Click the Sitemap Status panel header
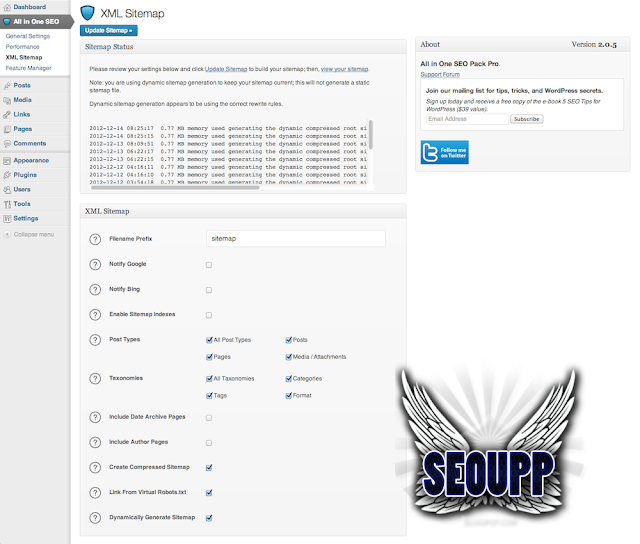640x544 pixels. coord(243,47)
